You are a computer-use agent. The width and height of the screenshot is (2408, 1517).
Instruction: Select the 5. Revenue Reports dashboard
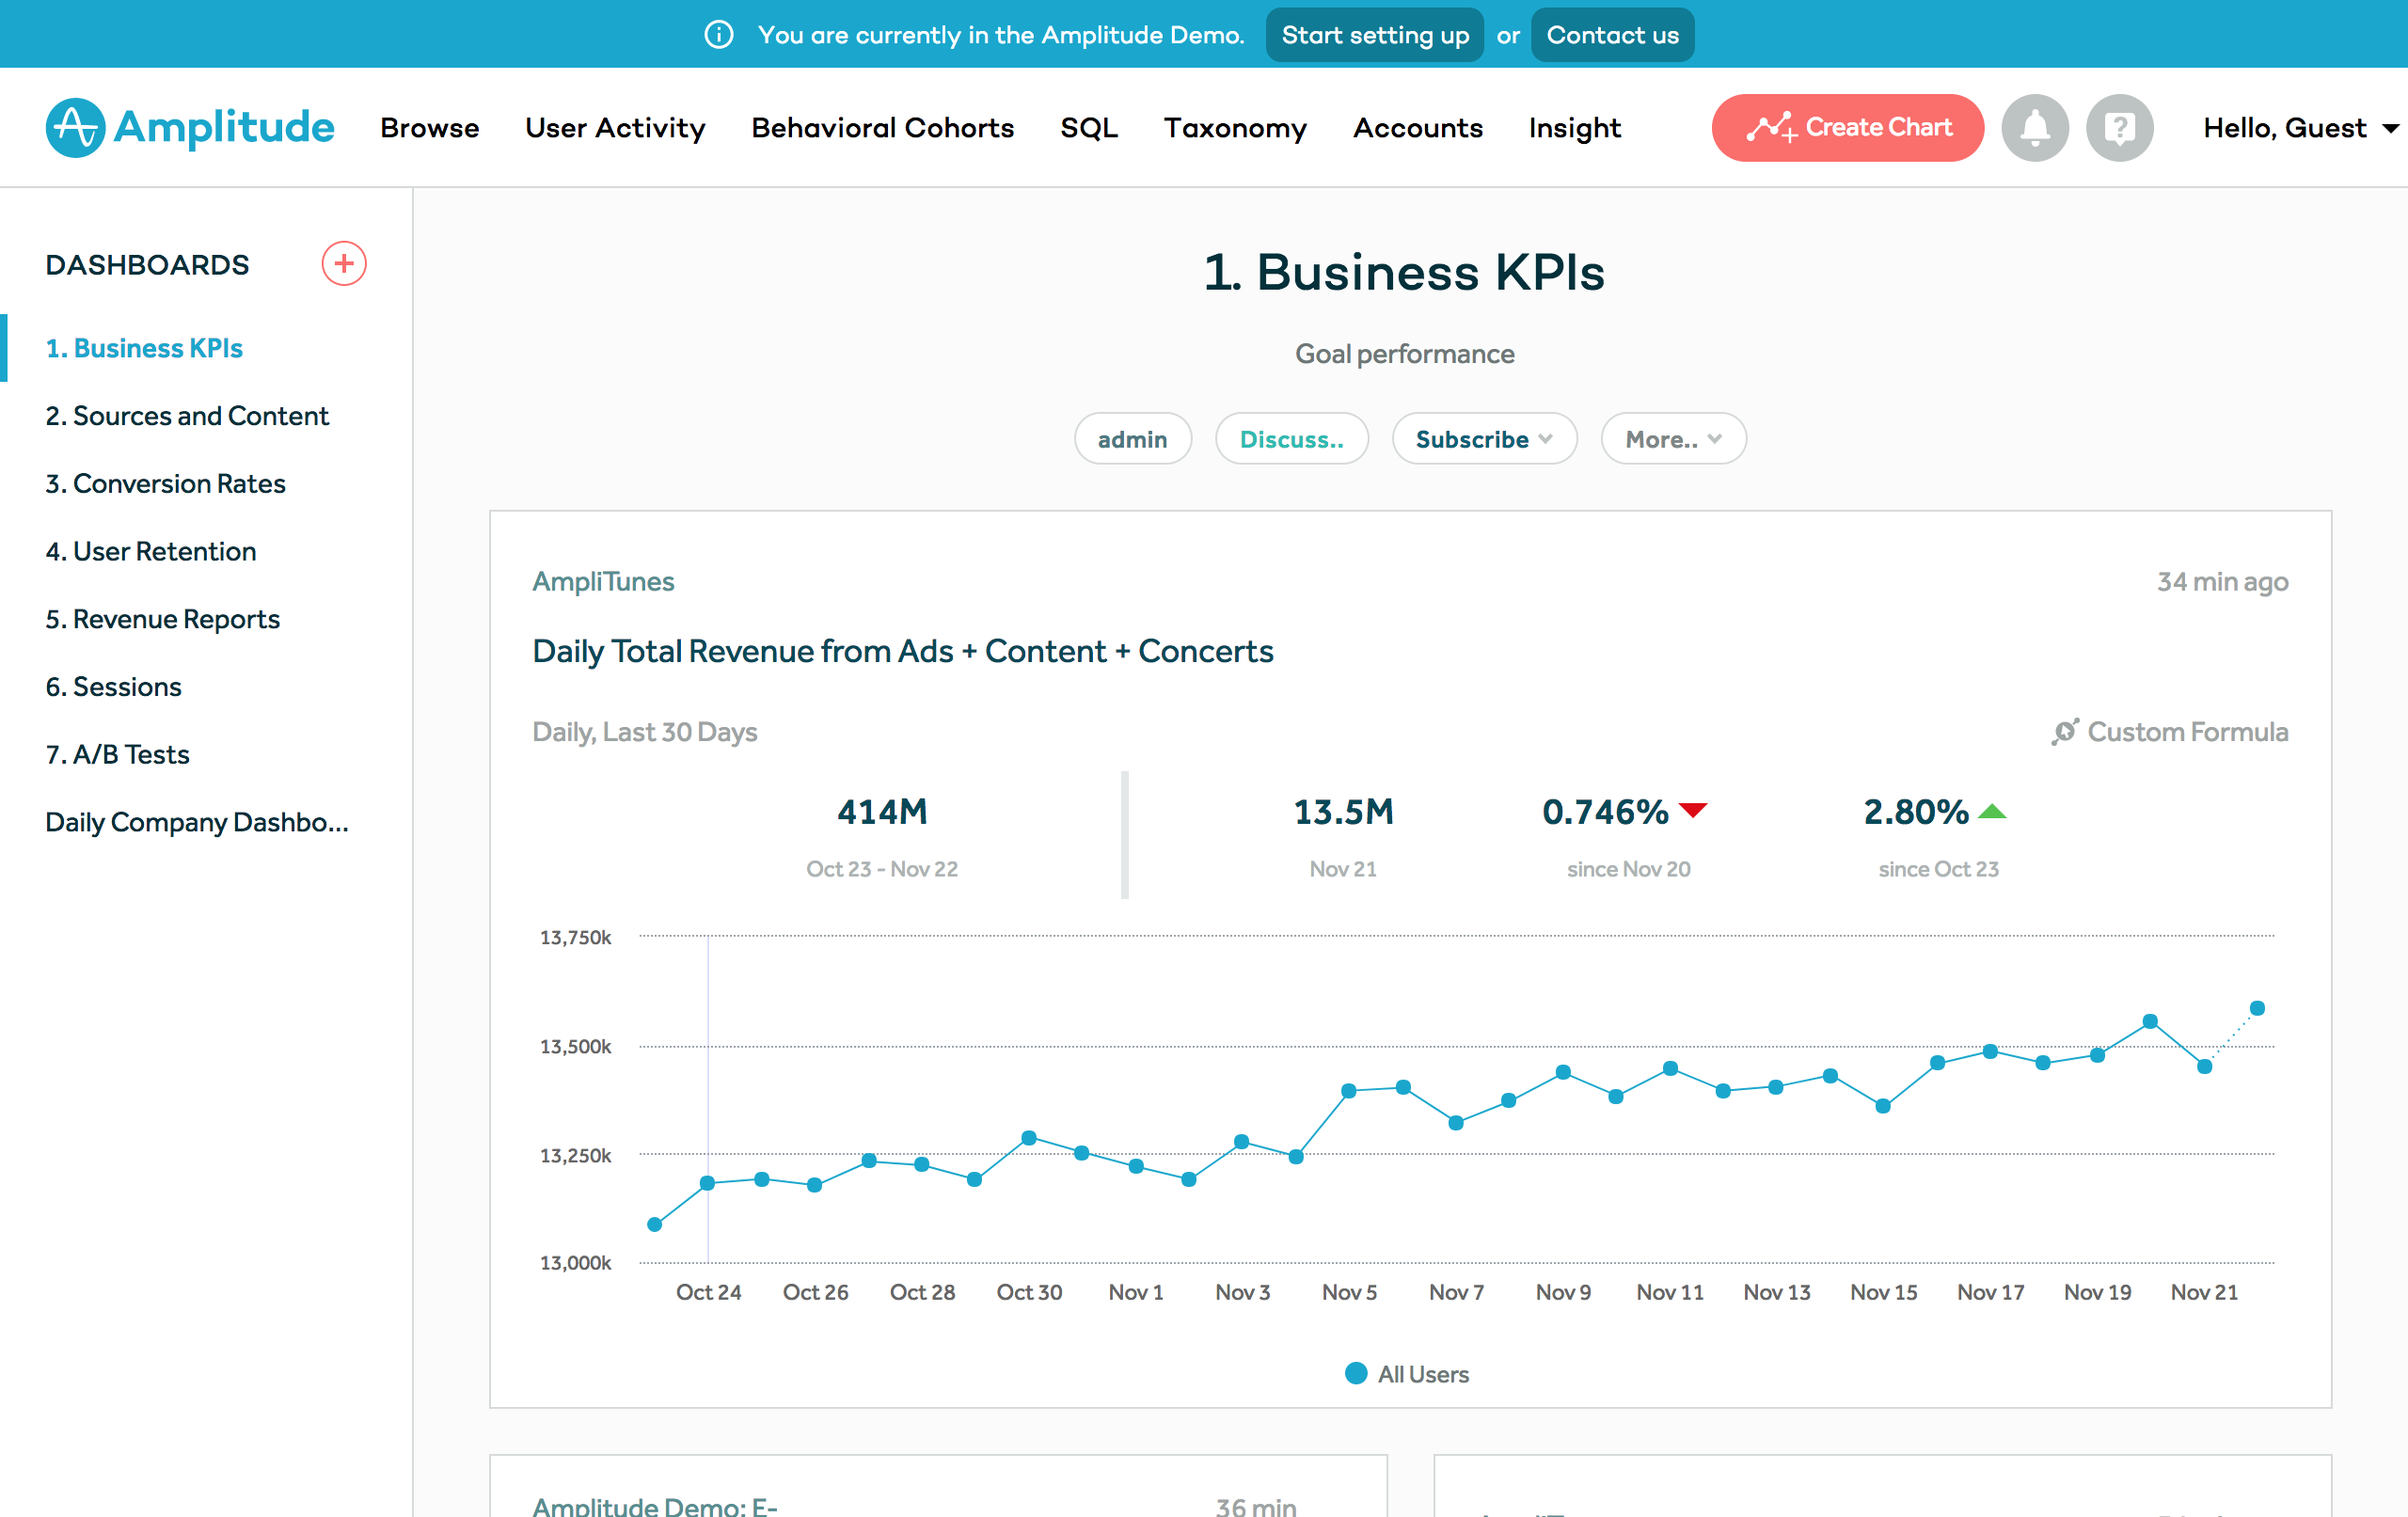[162, 619]
